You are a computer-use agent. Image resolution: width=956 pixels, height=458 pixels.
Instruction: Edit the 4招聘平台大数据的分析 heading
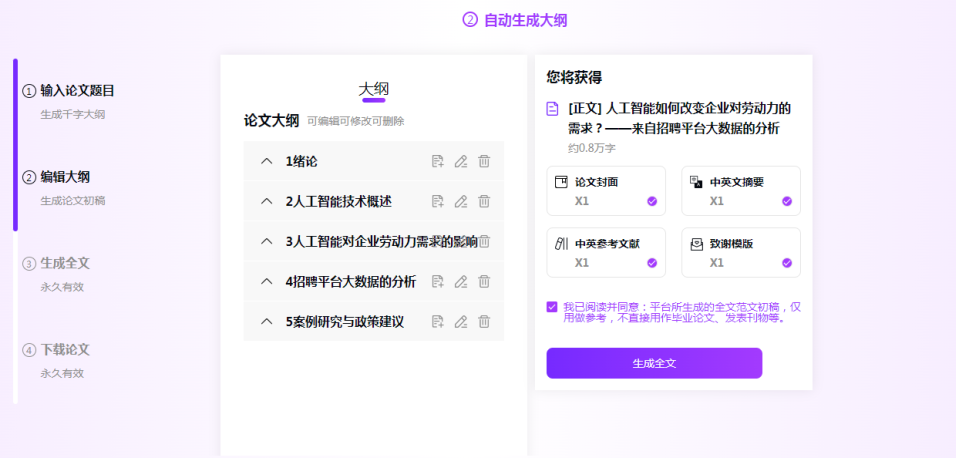point(461,281)
